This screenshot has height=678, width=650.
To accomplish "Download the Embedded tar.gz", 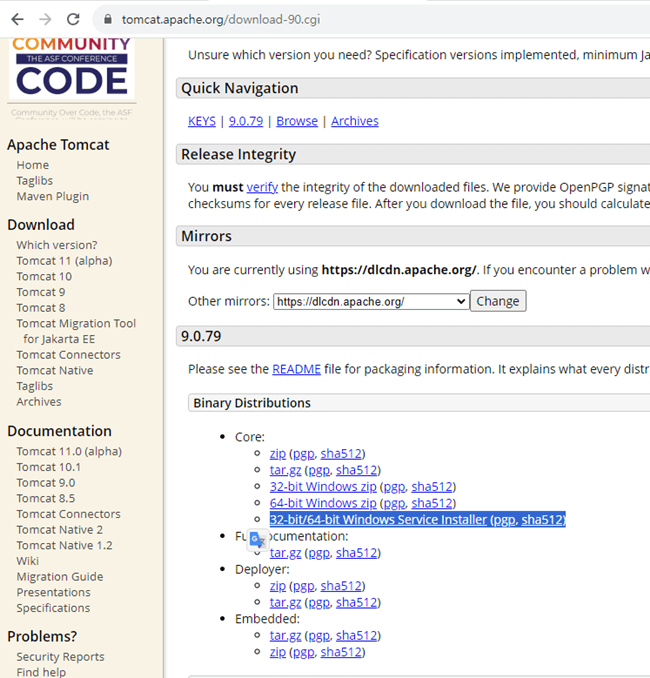I will [x=285, y=636].
